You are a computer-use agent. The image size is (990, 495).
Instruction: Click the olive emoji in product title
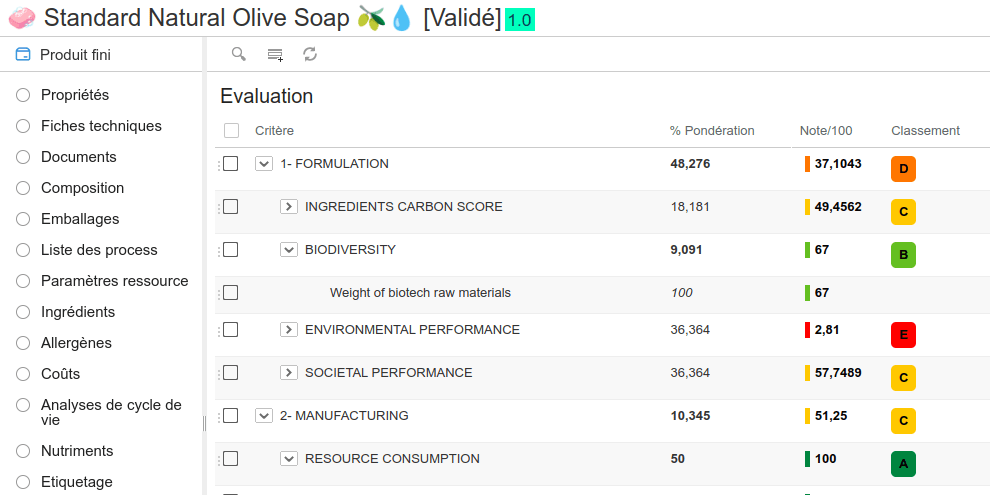(x=372, y=17)
